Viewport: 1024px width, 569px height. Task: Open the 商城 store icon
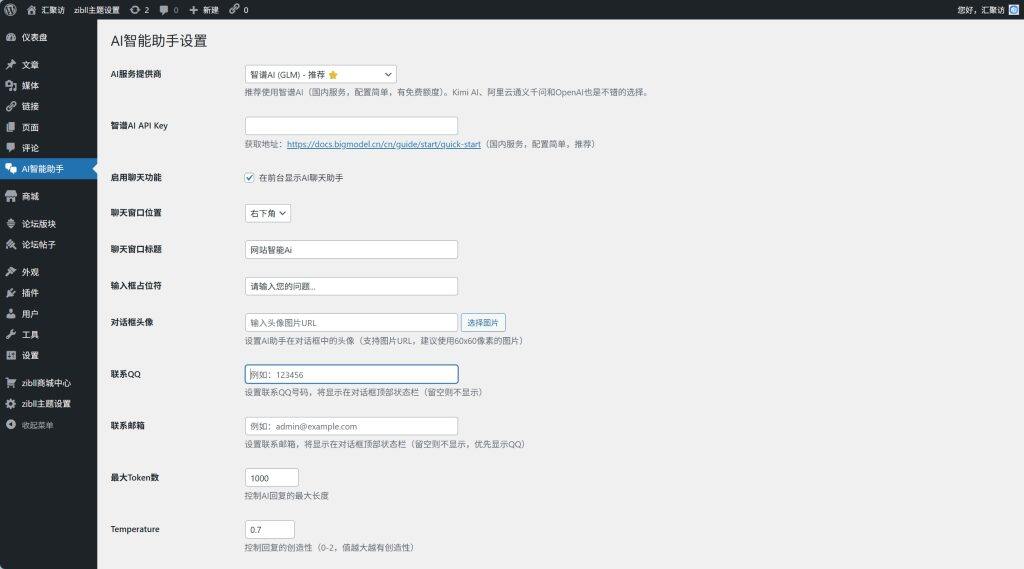click(x=11, y=196)
